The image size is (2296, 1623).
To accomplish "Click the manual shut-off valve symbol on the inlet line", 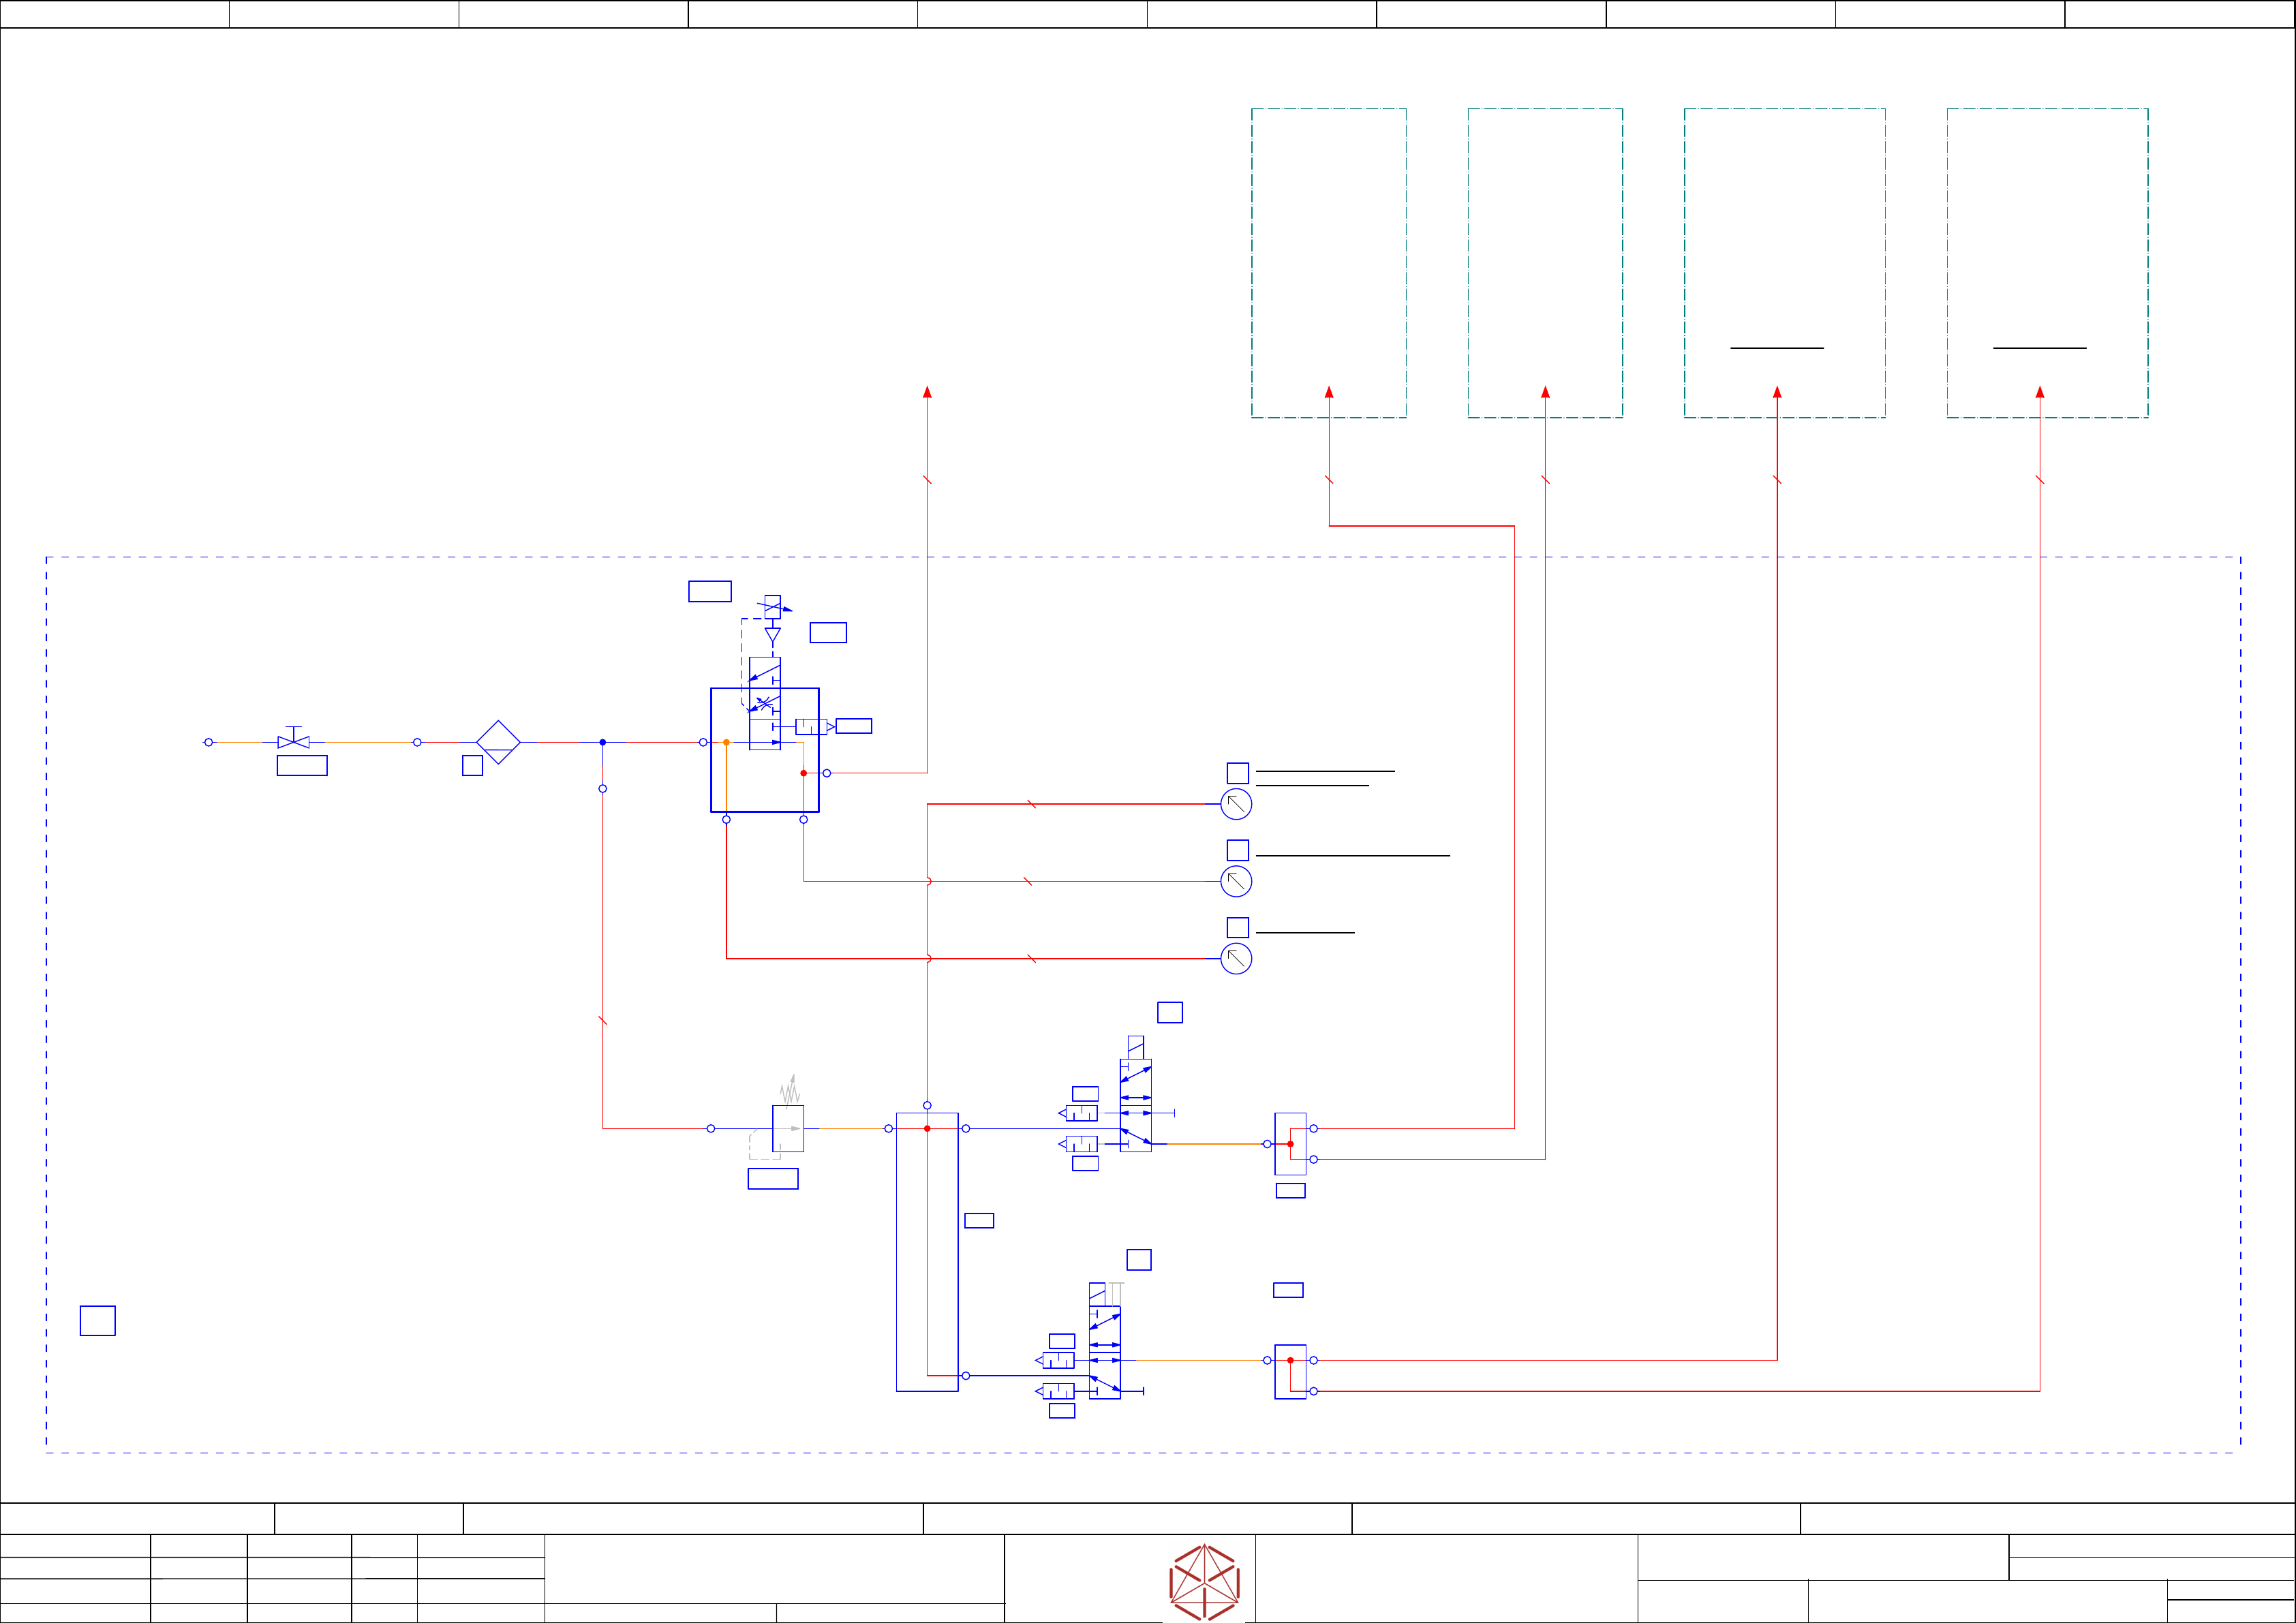I will pos(293,741).
